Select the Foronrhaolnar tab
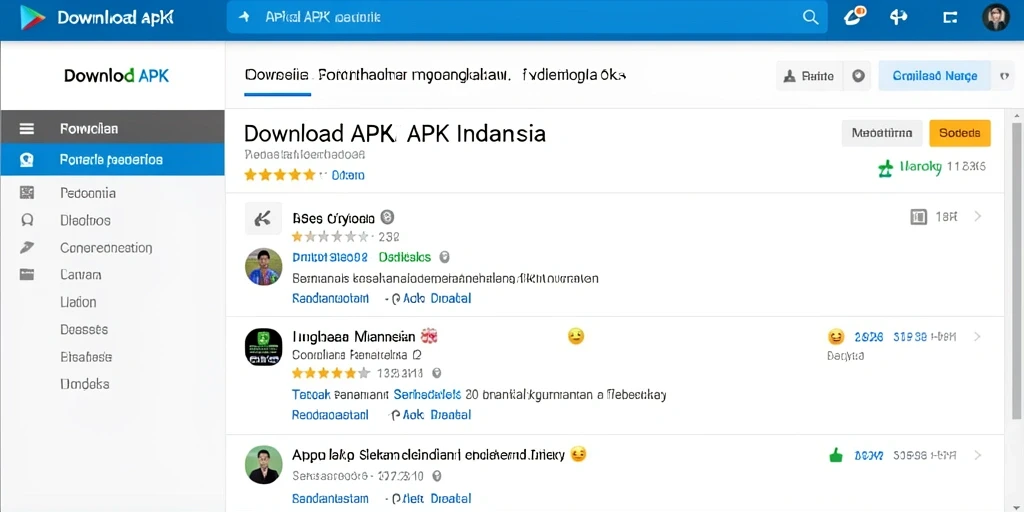Image resolution: width=1024 pixels, height=512 pixels. pyautogui.click(x=415, y=75)
